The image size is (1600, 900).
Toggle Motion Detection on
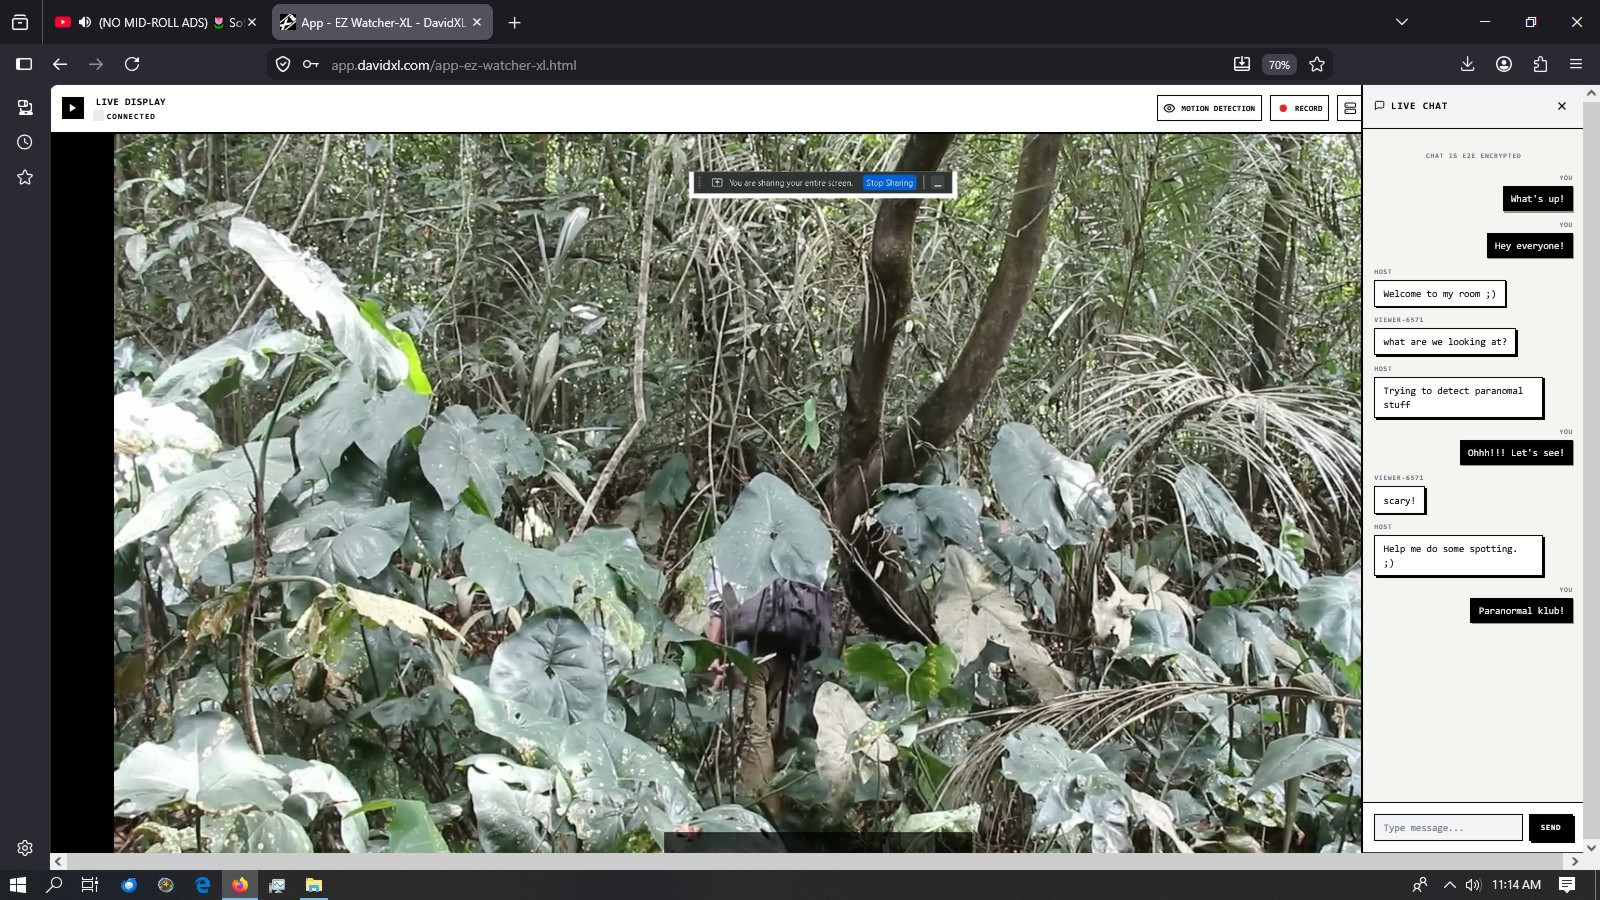1210,108
